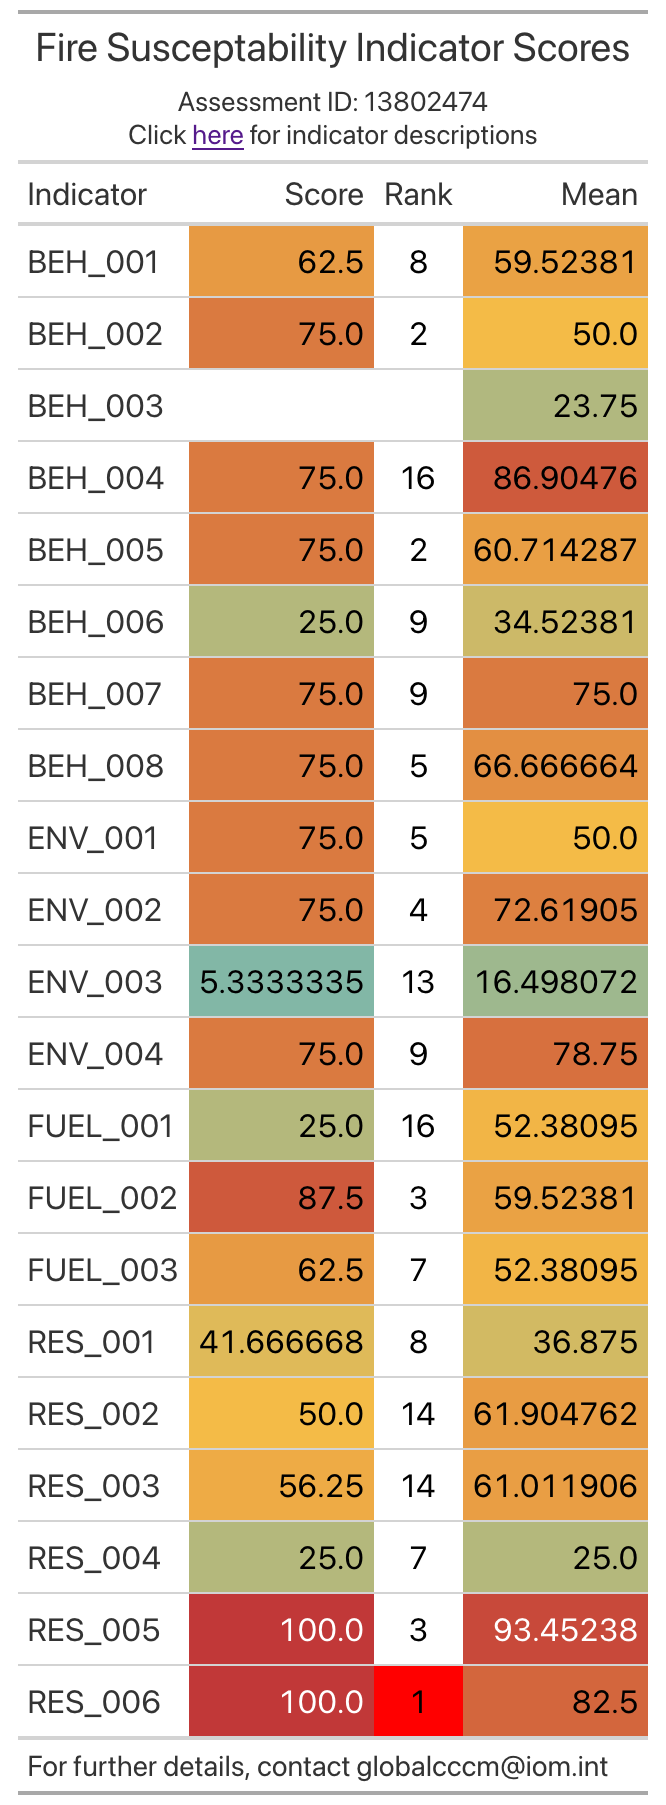Open the 'here' indicator descriptions link
666x1805 pixels.
pyautogui.click(x=217, y=135)
